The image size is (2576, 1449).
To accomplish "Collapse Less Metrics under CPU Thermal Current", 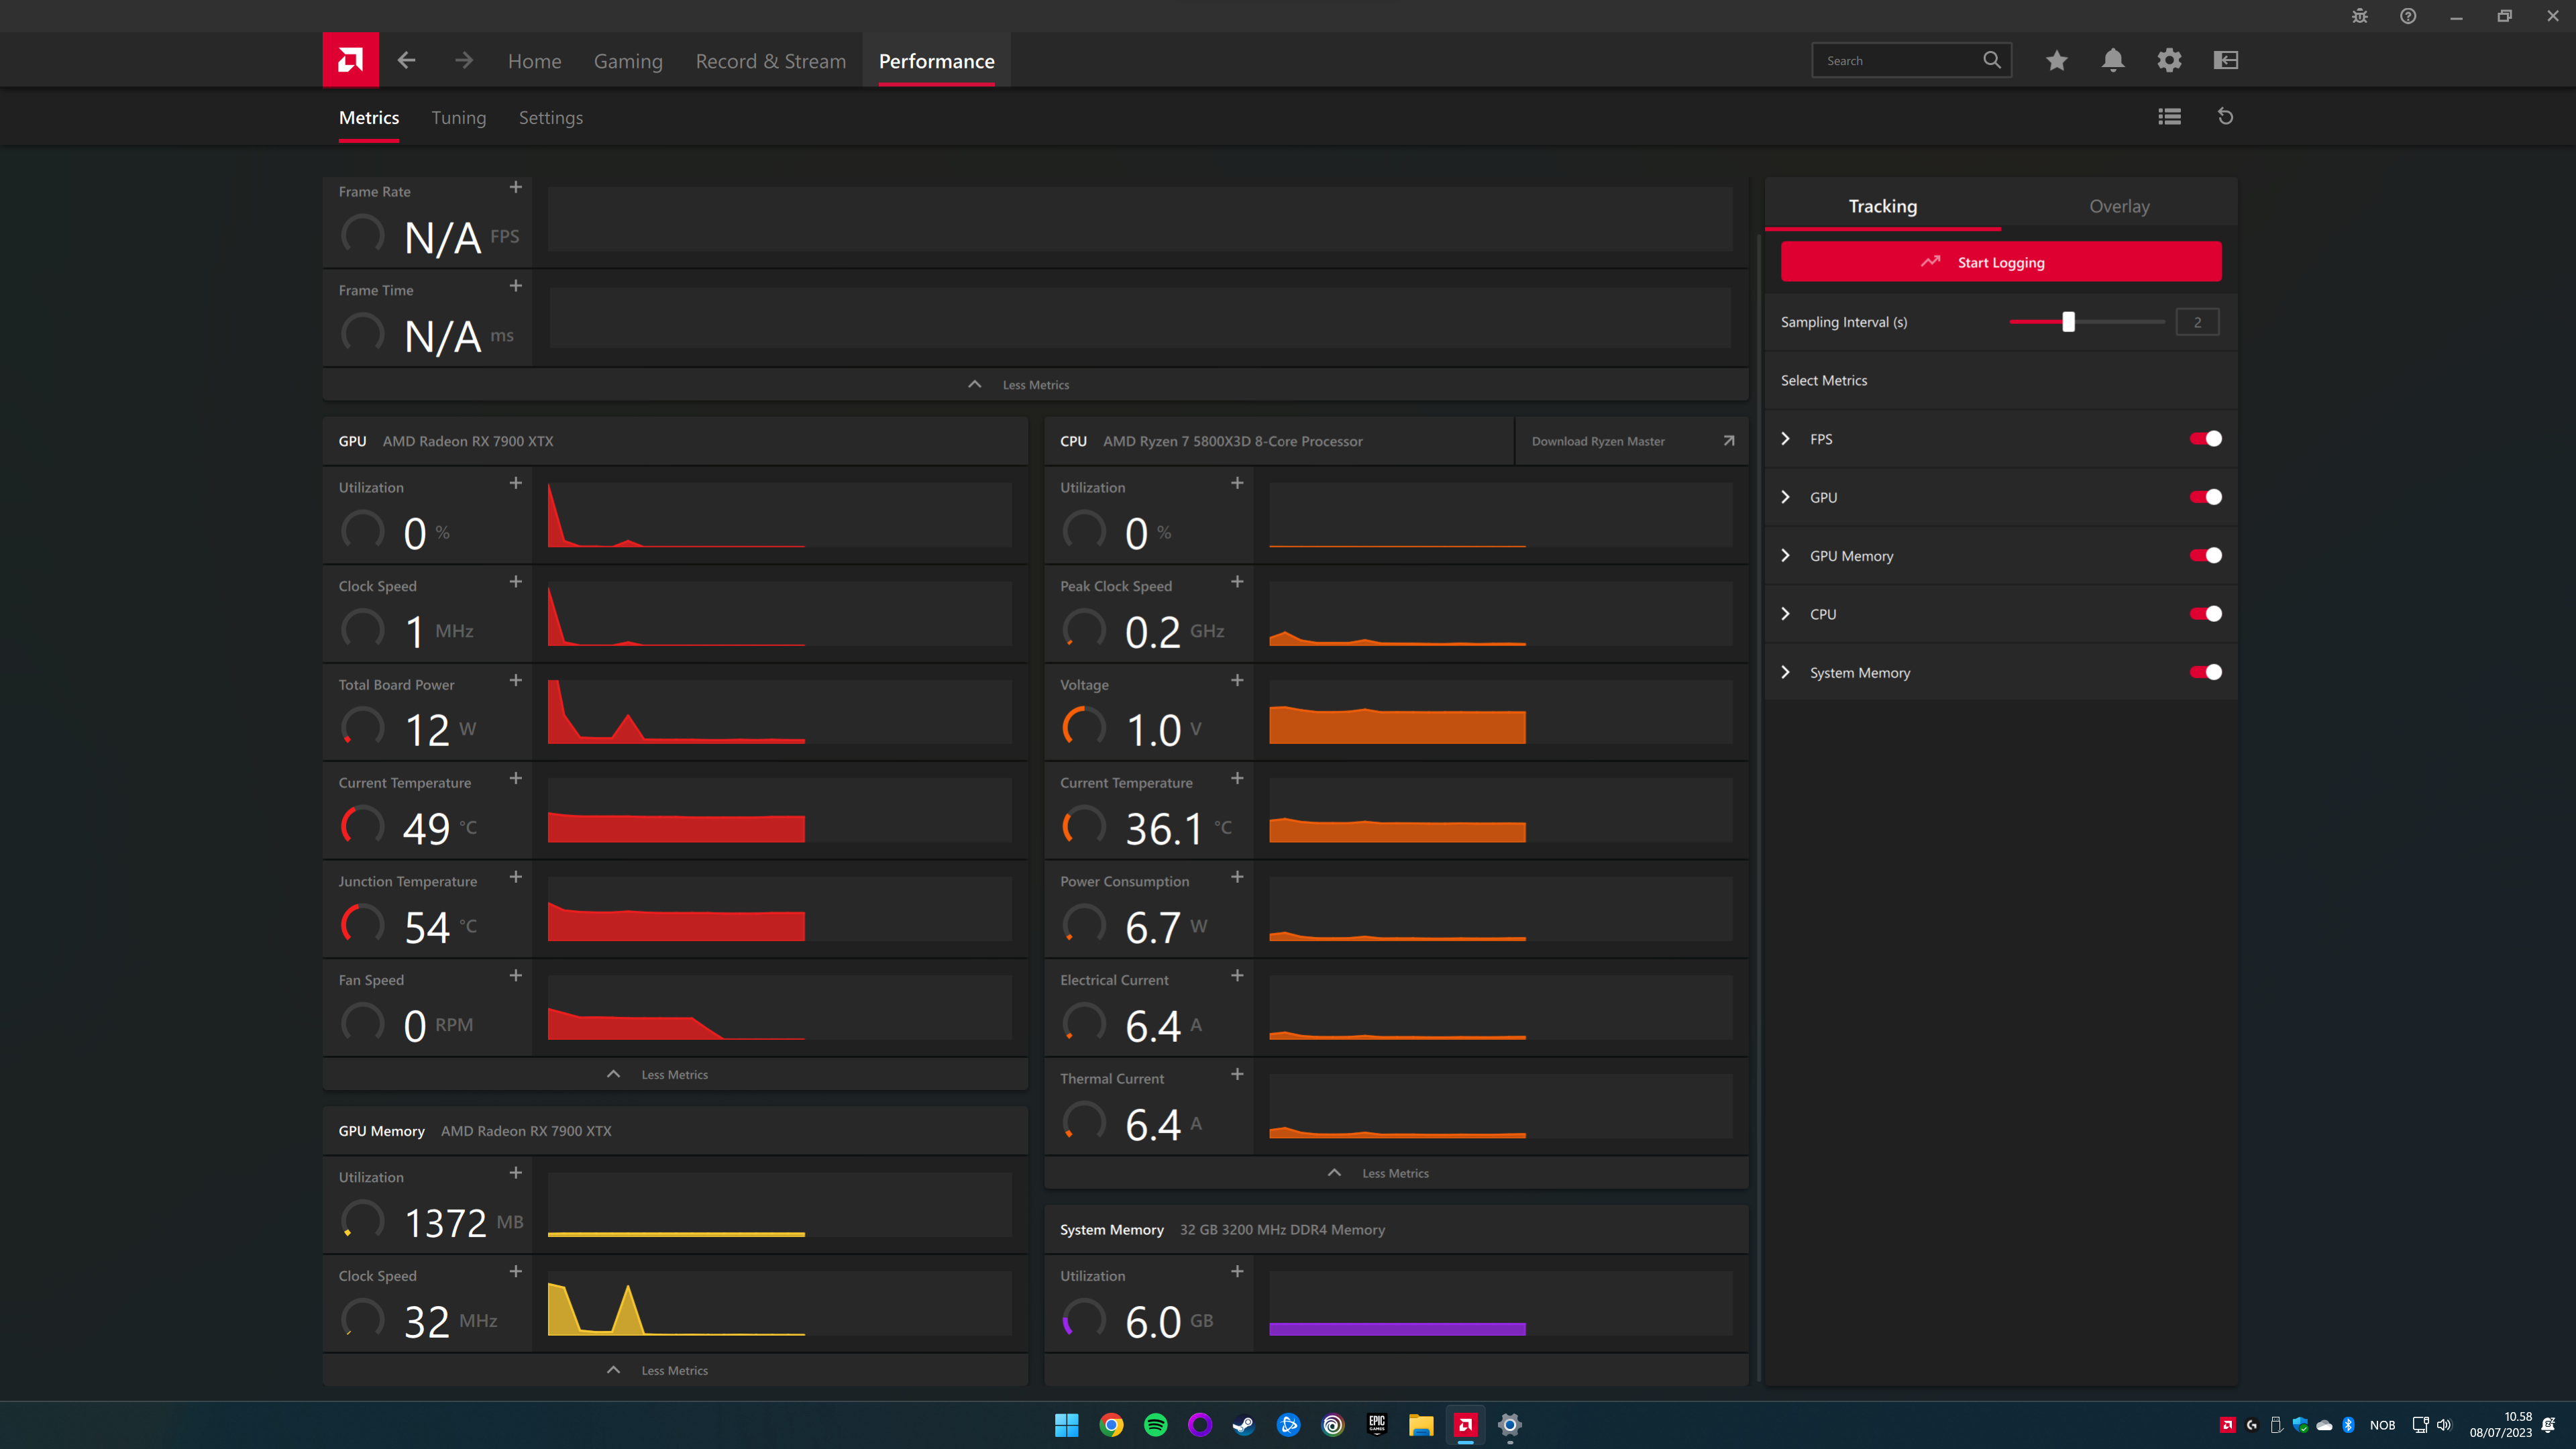I will click(1396, 1173).
